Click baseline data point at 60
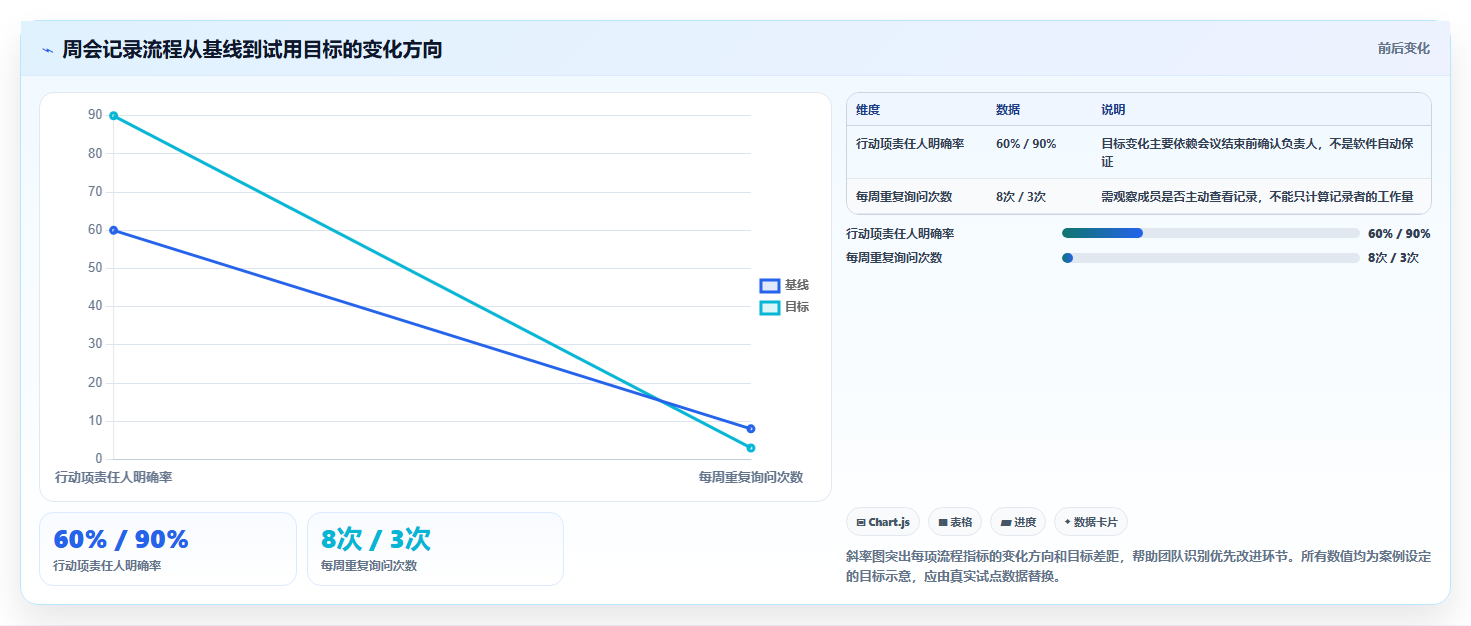This screenshot has width=1471, height=626. click(114, 230)
